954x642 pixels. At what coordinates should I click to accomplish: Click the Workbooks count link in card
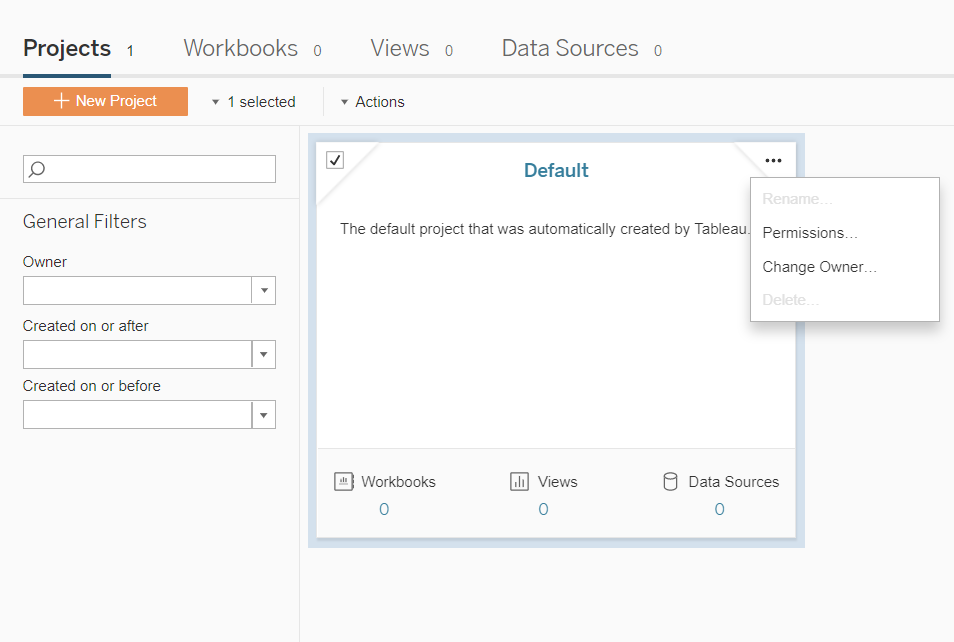point(384,510)
